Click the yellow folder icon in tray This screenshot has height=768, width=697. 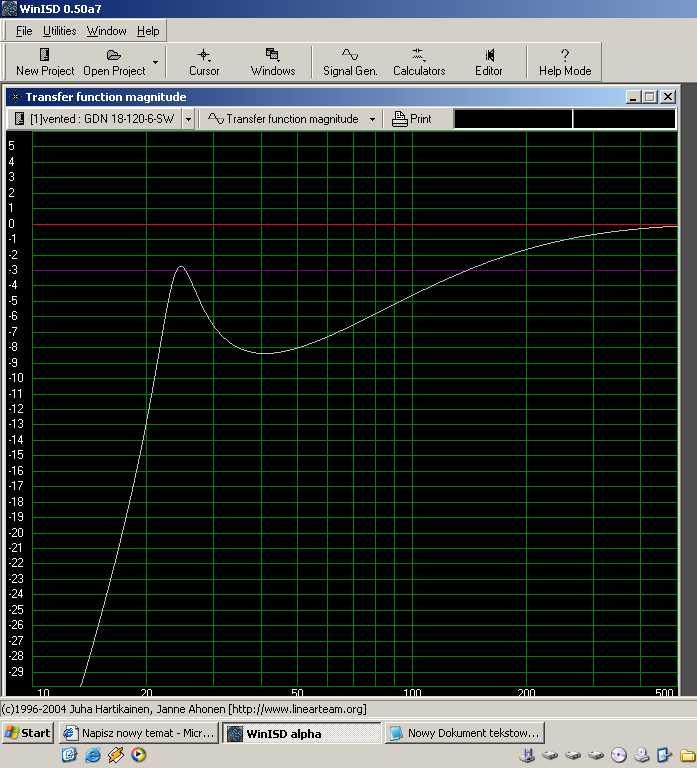click(x=689, y=755)
